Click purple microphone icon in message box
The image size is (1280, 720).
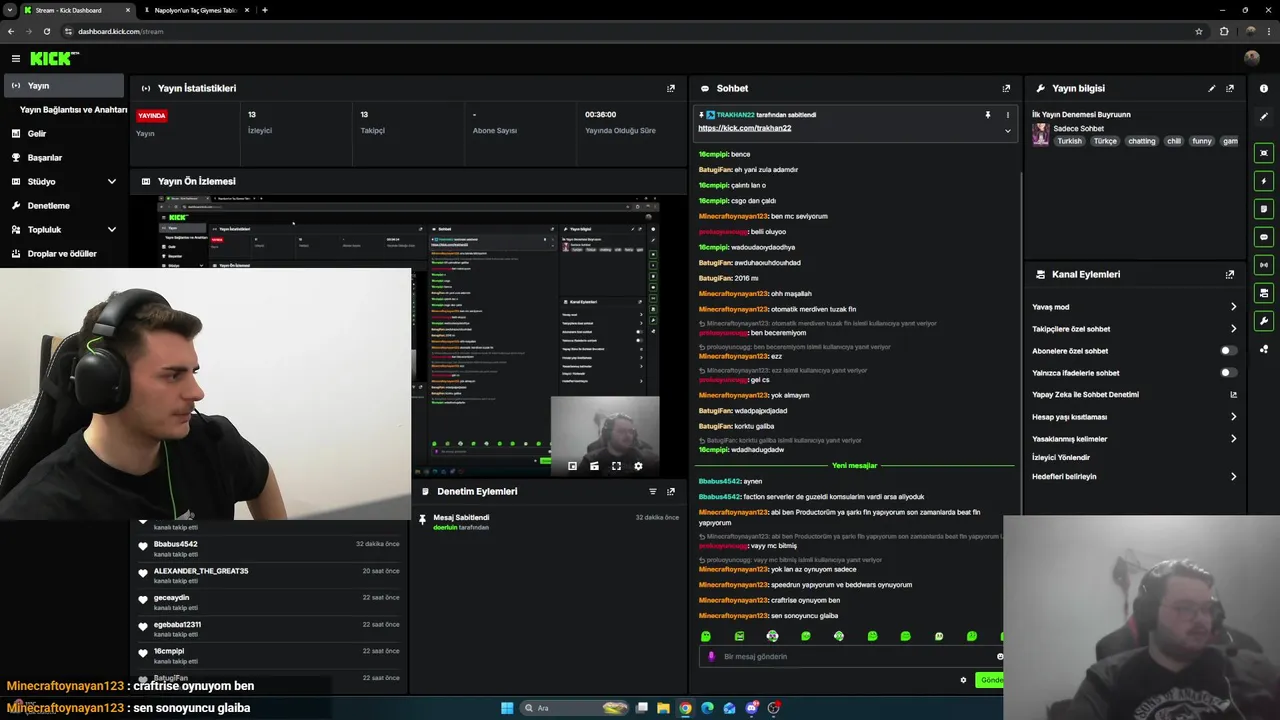pyautogui.click(x=711, y=656)
